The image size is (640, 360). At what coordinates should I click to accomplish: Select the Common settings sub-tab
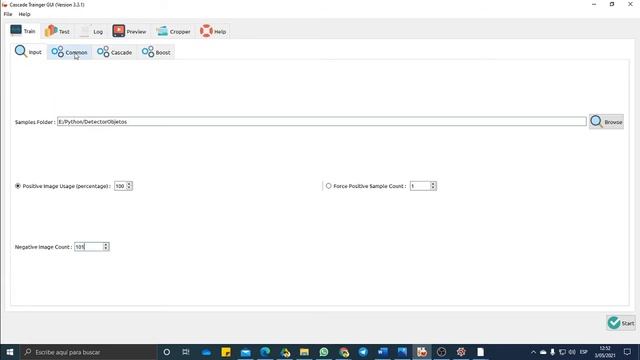click(69, 52)
